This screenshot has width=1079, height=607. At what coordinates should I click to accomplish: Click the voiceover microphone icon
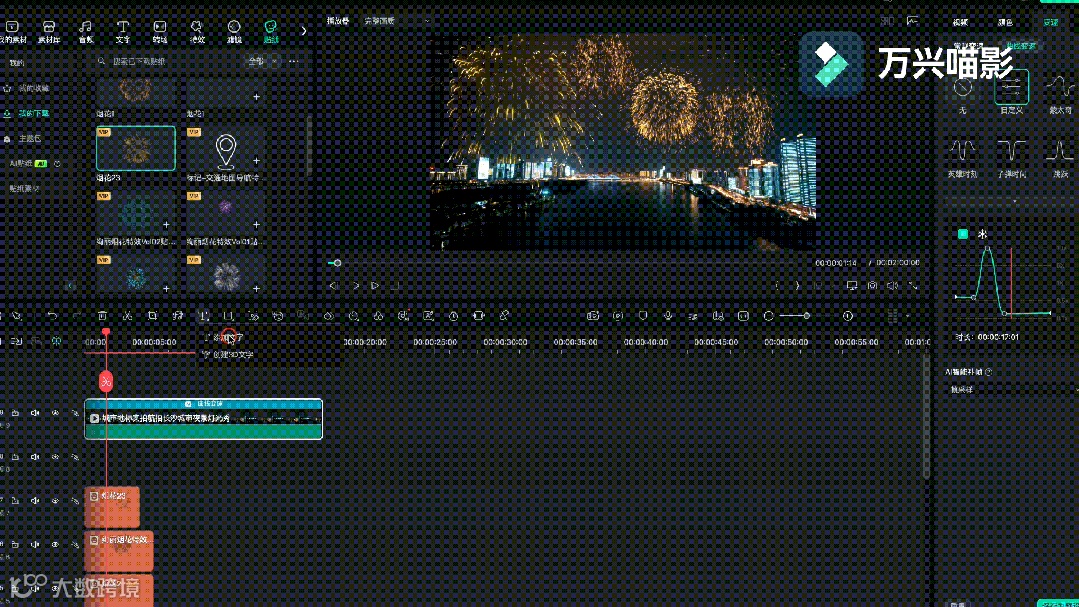click(x=668, y=316)
